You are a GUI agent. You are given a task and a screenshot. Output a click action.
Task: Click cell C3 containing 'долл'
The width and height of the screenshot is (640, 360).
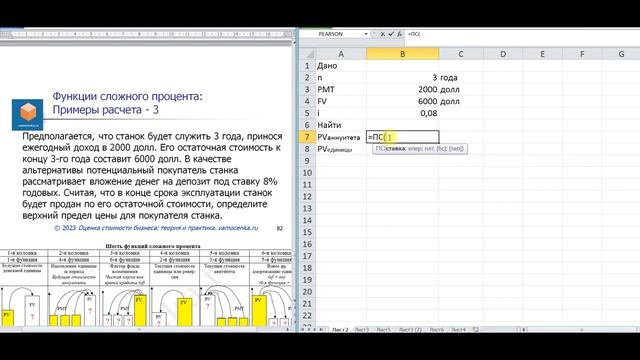click(x=461, y=89)
